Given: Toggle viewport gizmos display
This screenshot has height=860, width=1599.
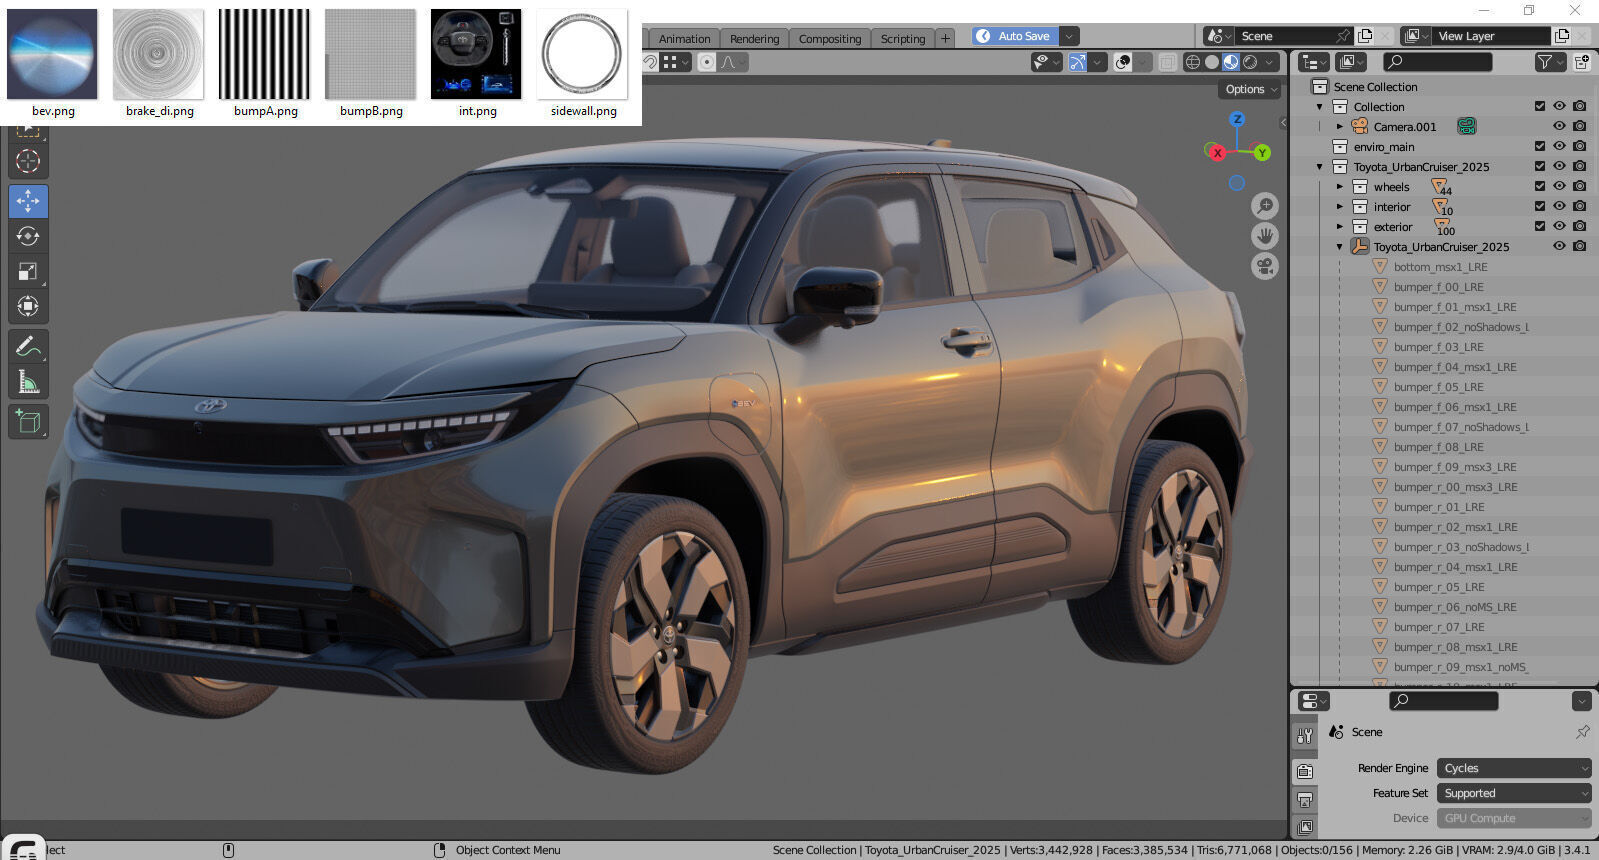Looking at the screenshot, I should tap(1077, 62).
